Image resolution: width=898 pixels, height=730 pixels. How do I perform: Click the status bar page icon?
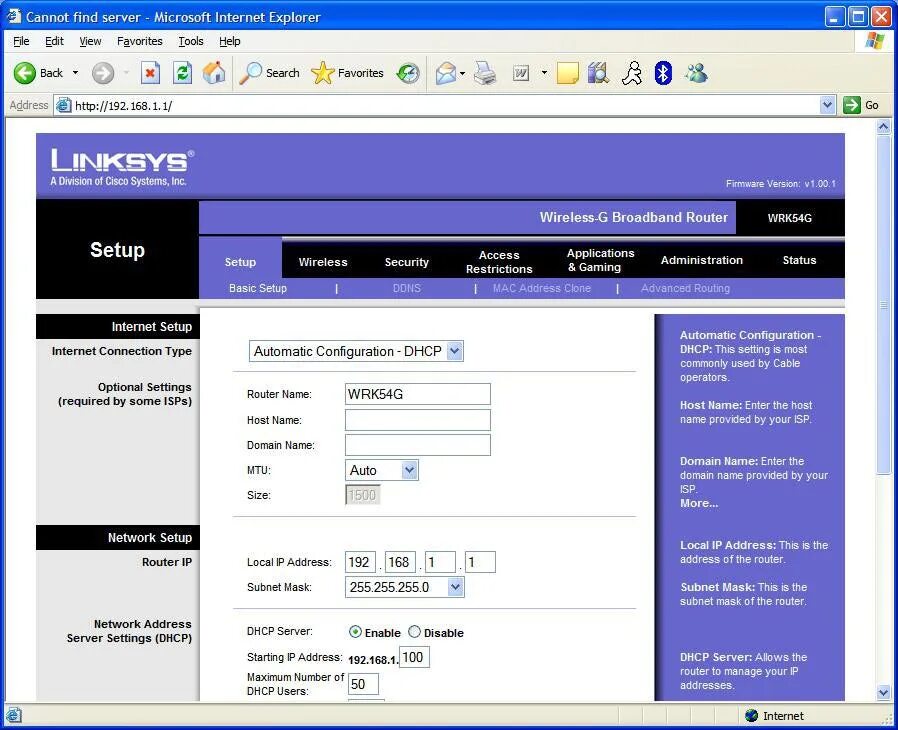(14, 716)
